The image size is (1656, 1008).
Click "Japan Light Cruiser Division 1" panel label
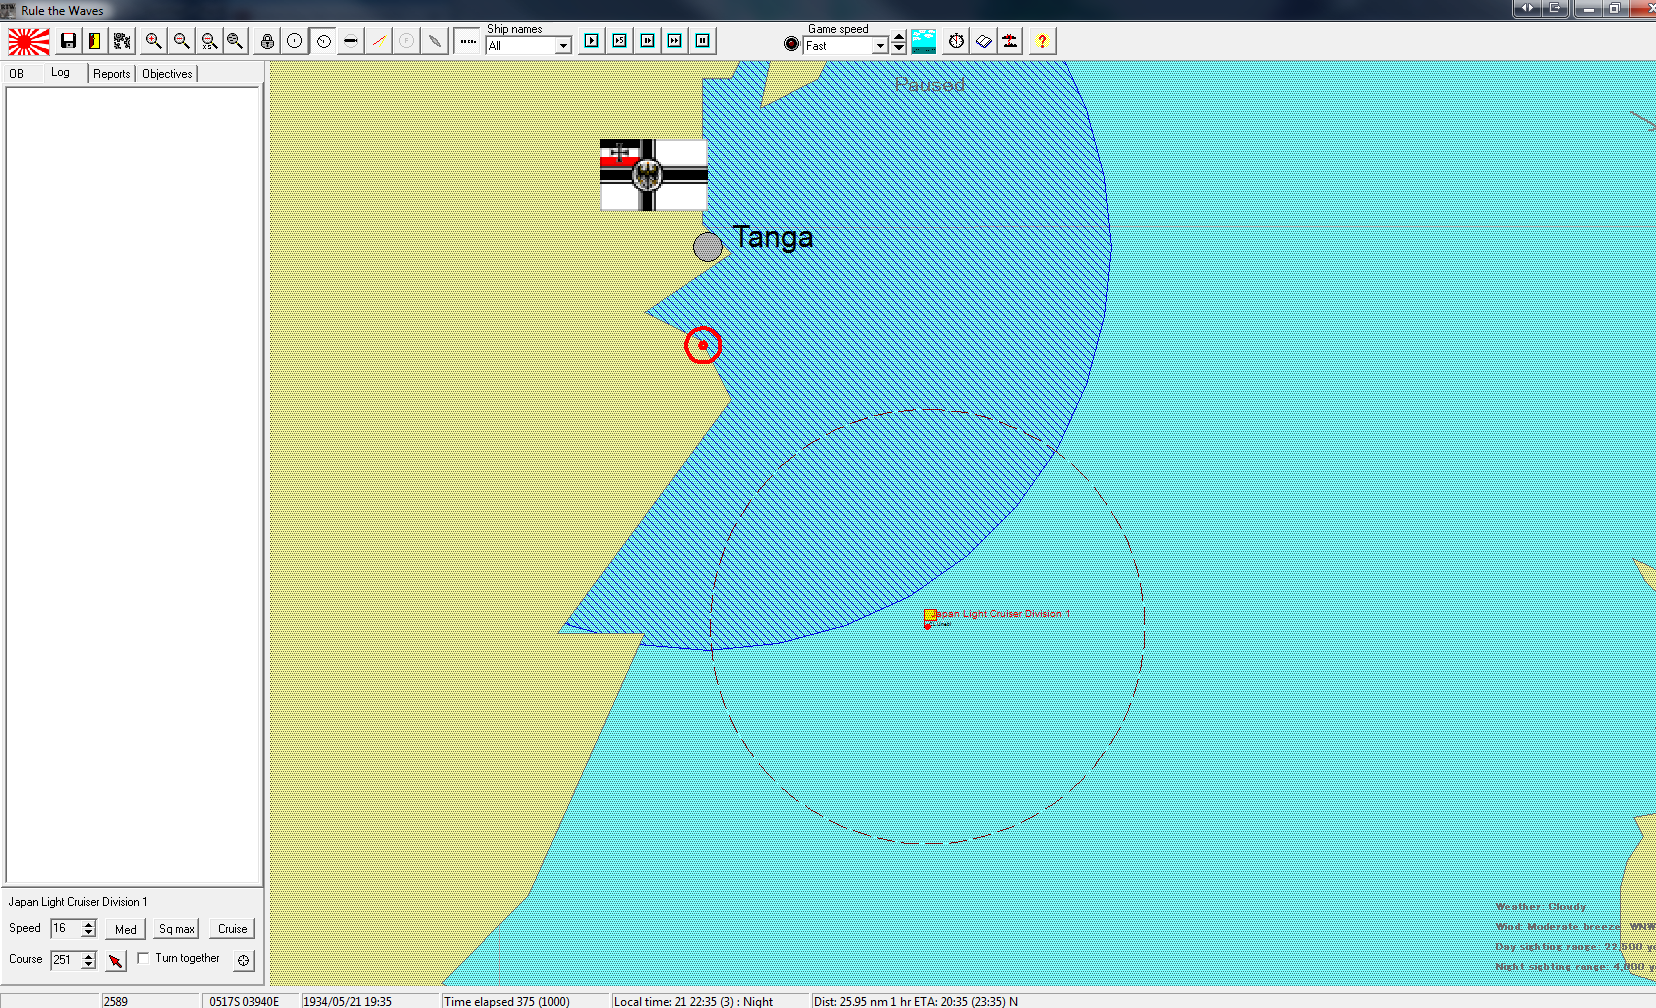coord(78,901)
